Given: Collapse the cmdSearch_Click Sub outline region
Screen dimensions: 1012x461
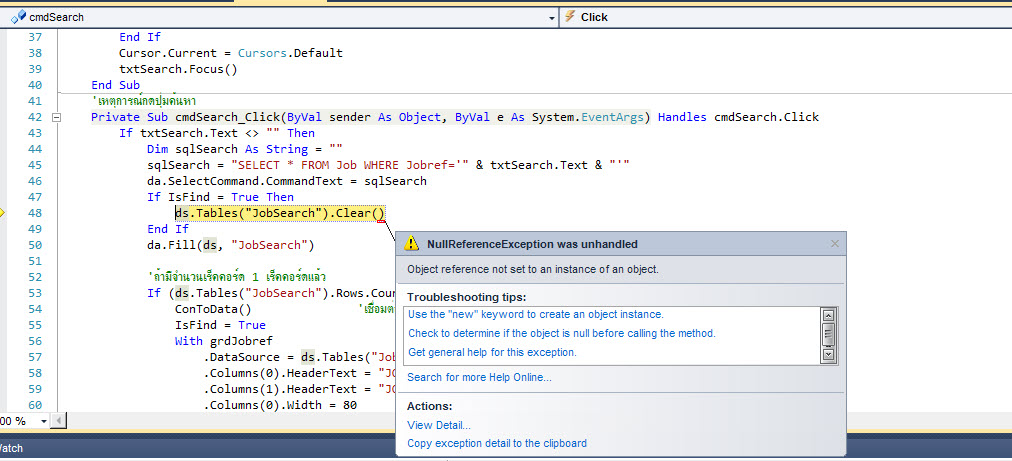Looking at the screenshot, I should (x=57, y=118).
